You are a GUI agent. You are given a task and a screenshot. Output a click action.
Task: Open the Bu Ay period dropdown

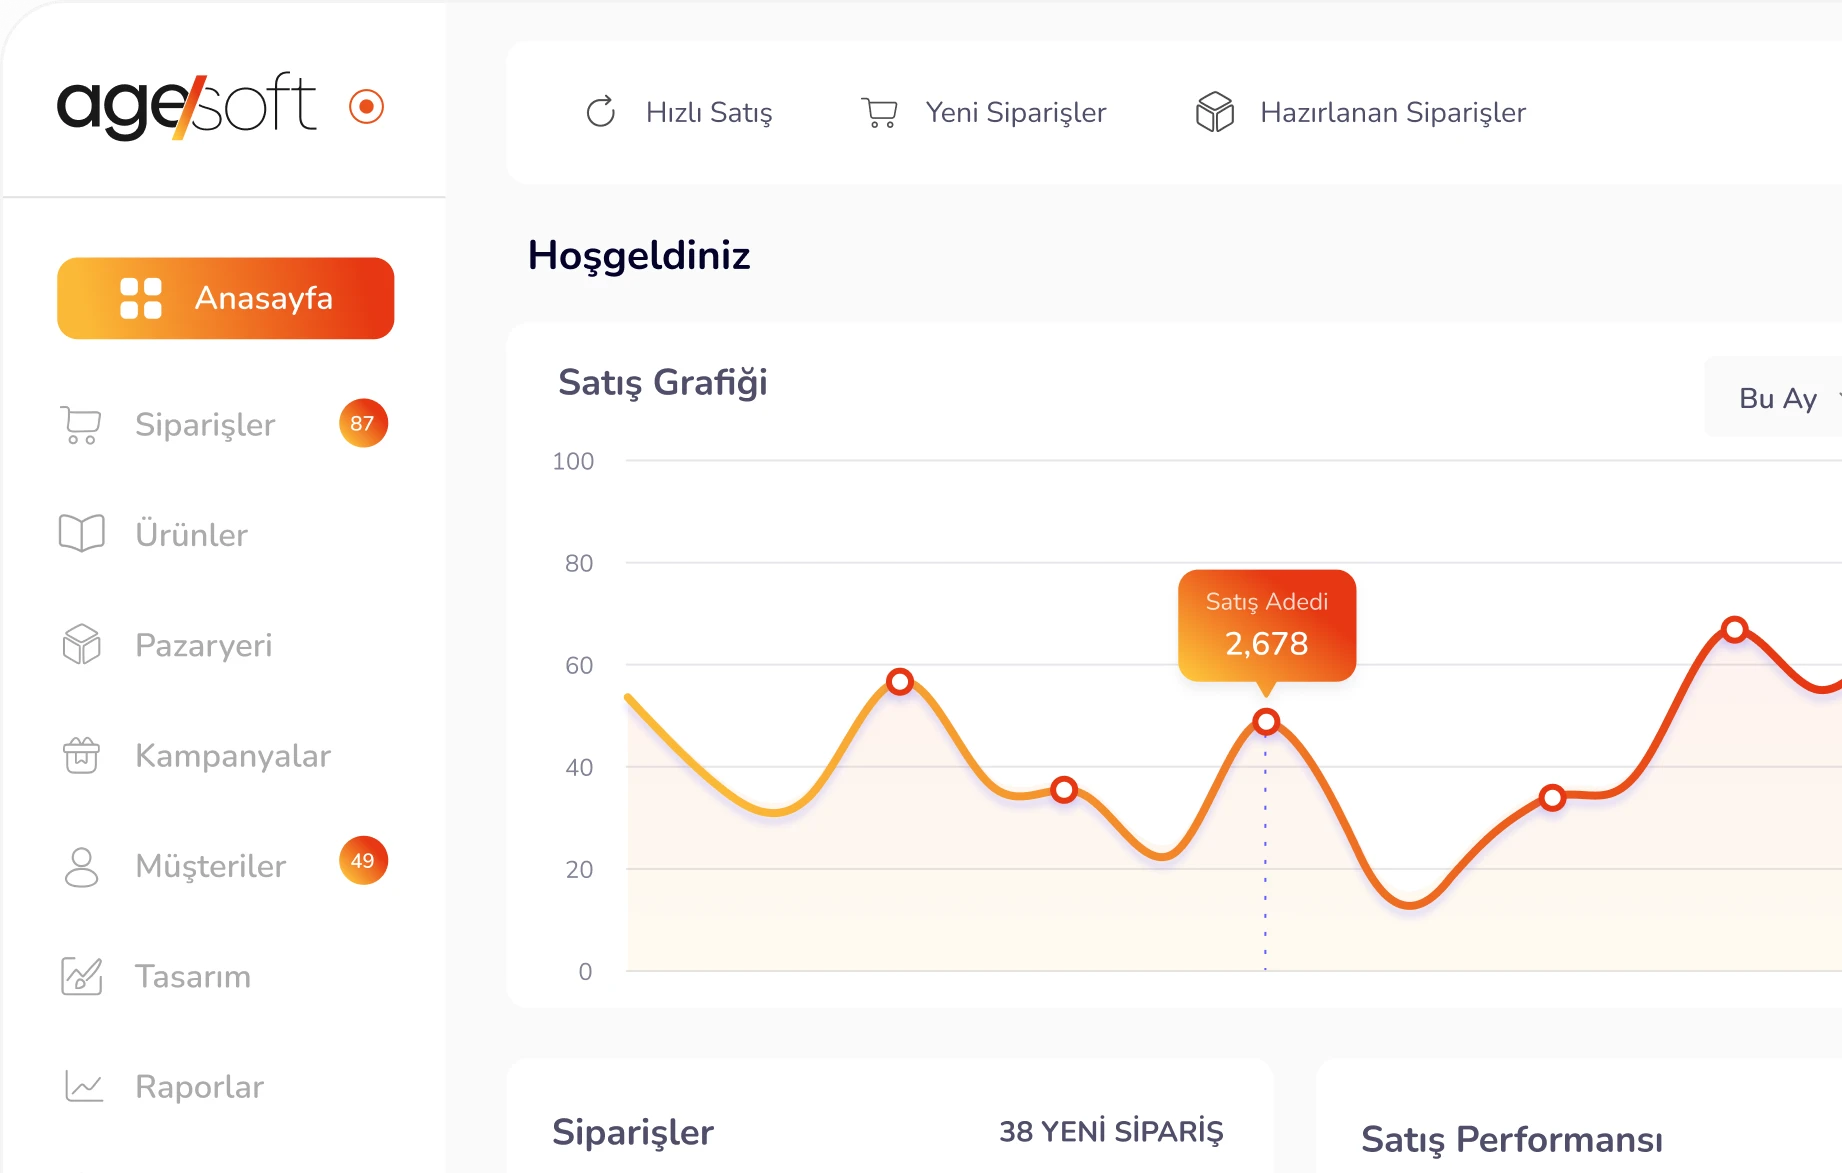tap(1780, 398)
